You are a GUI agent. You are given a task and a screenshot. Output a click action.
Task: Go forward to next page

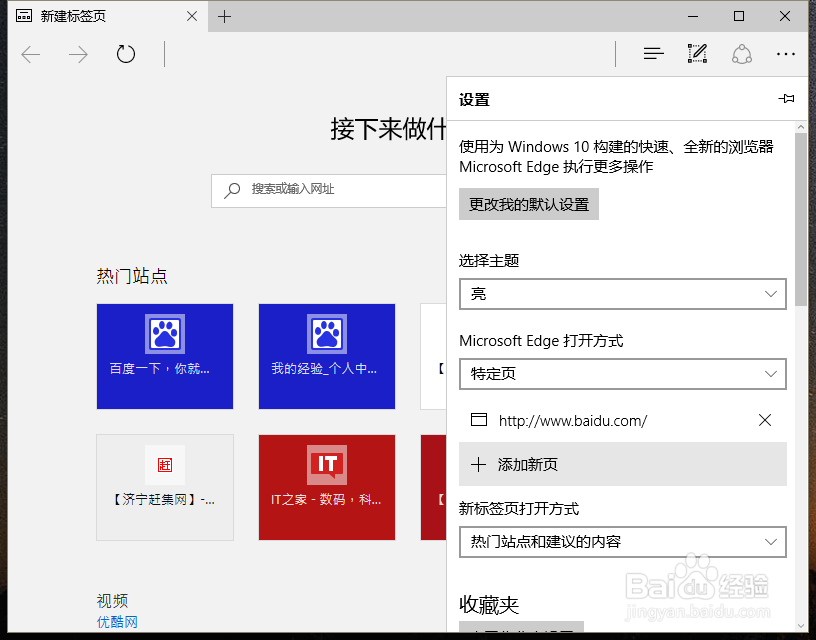click(78, 54)
